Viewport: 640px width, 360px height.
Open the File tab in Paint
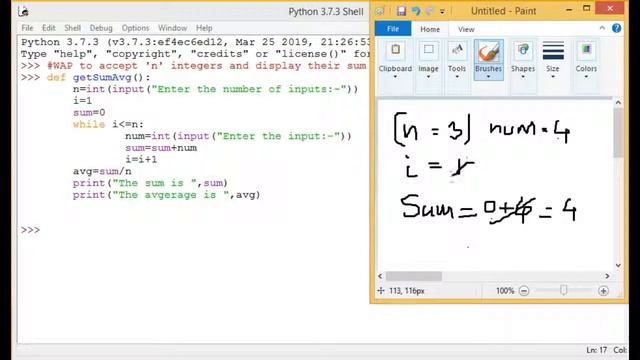(x=393, y=29)
